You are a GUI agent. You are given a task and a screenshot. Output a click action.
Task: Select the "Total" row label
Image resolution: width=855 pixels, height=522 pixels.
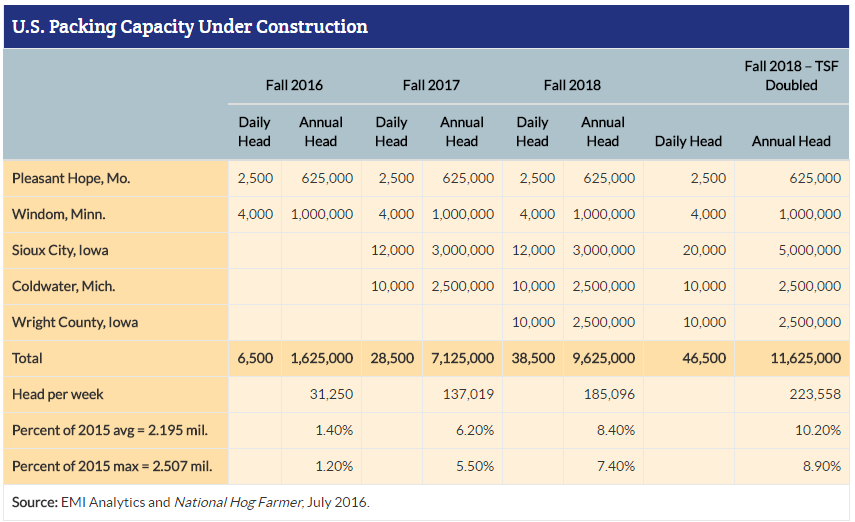(28, 357)
